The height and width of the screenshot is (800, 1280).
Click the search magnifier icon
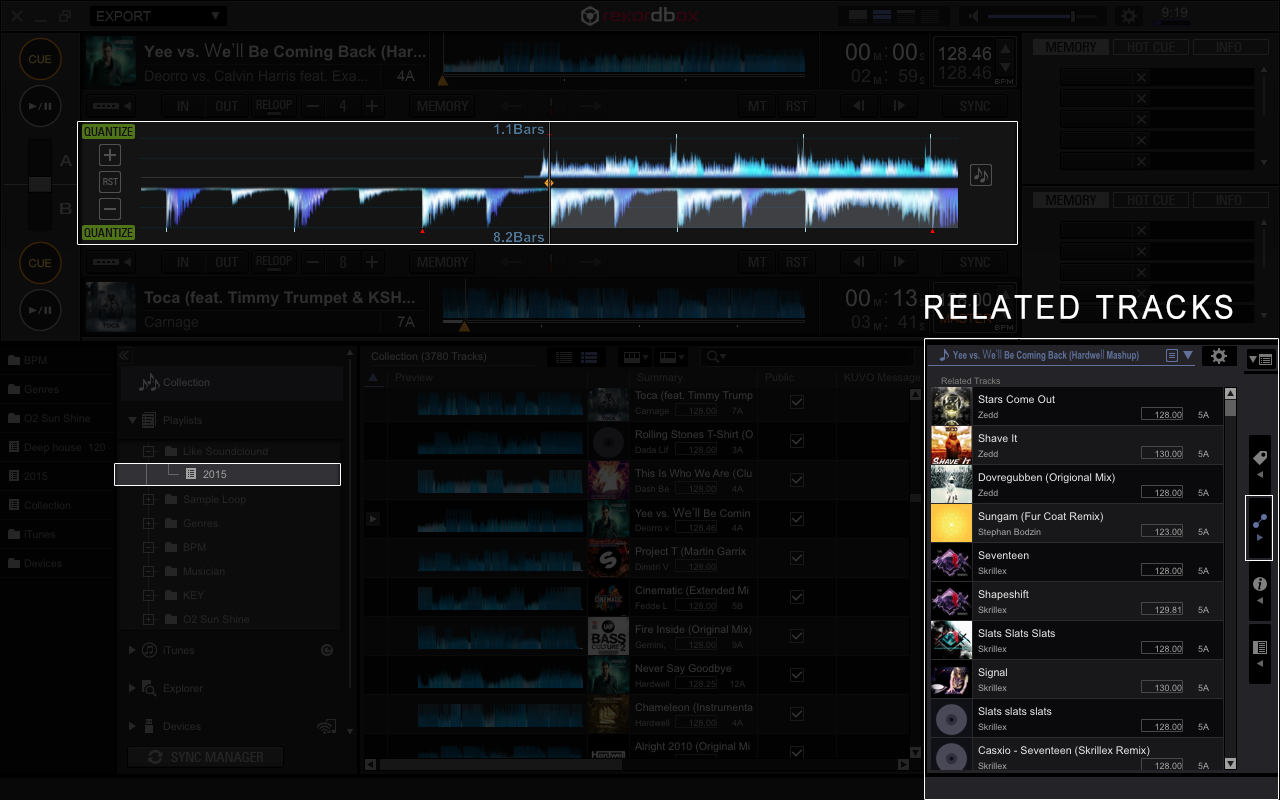pos(714,356)
